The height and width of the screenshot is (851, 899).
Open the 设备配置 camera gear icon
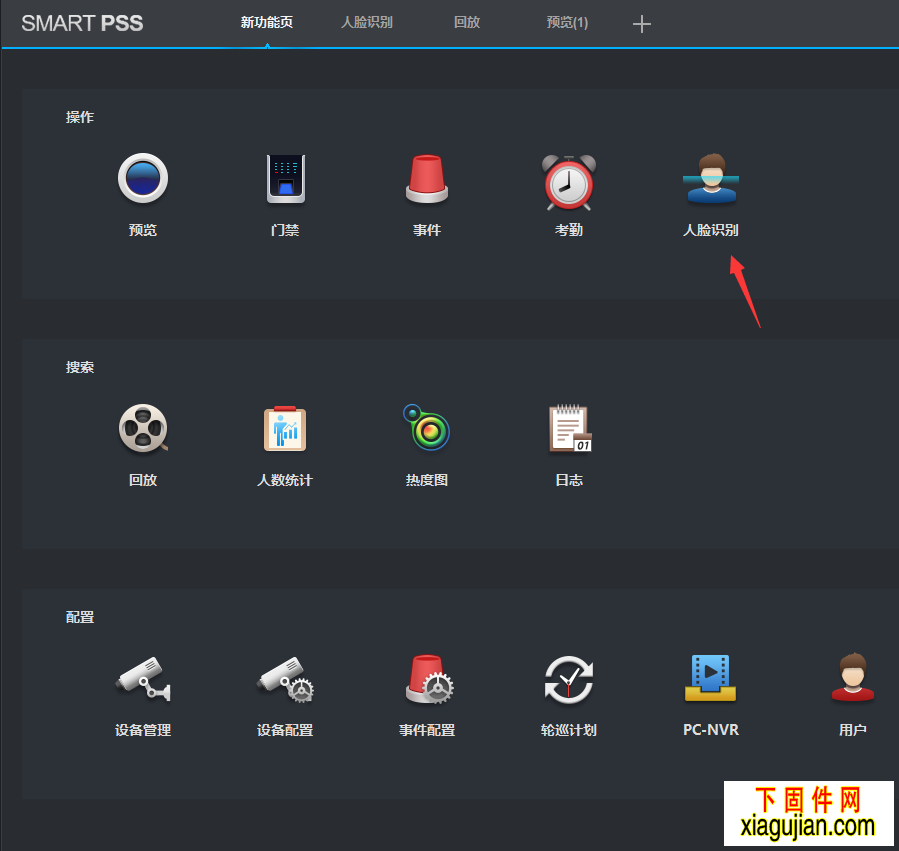pyautogui.click(x=285, y=680)
